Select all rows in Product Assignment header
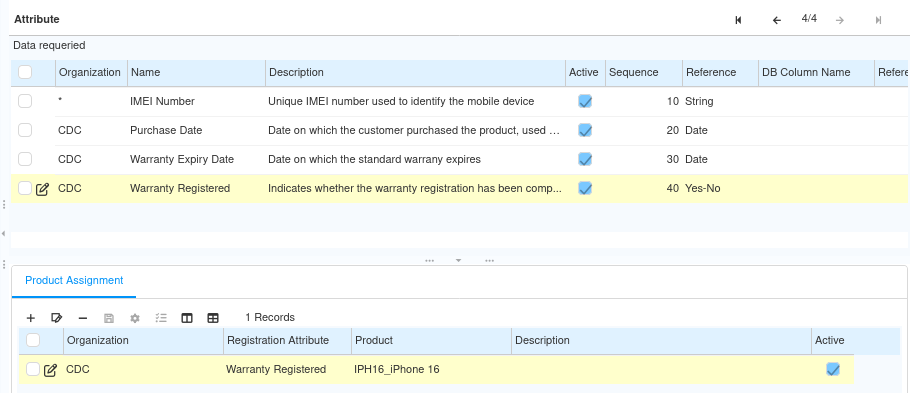Screen dimensions: 910x393 click(x=33, y=340)
